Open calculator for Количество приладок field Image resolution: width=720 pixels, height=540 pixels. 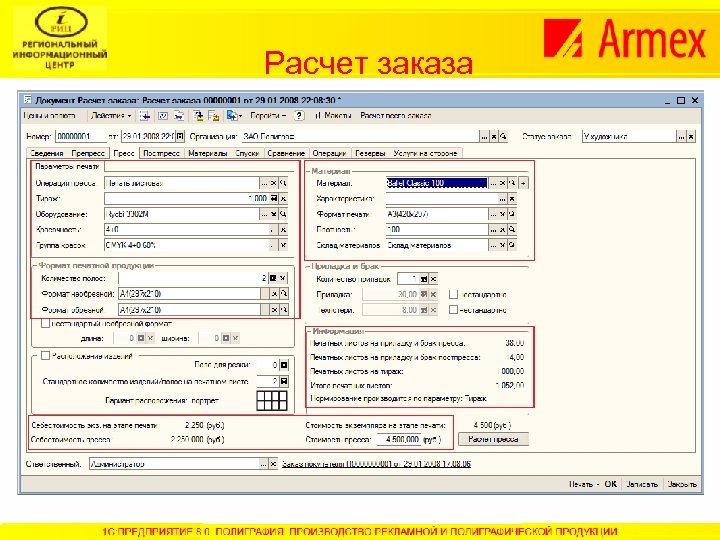point(424,279)
